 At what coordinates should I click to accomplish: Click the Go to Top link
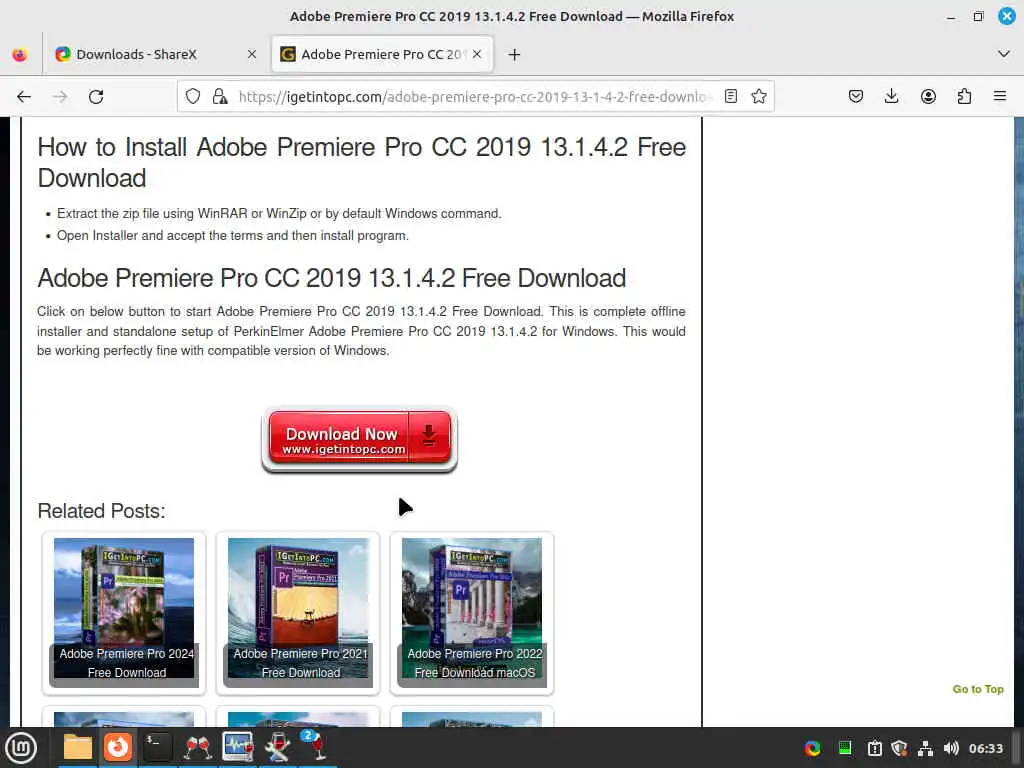(x=978, y=689)
